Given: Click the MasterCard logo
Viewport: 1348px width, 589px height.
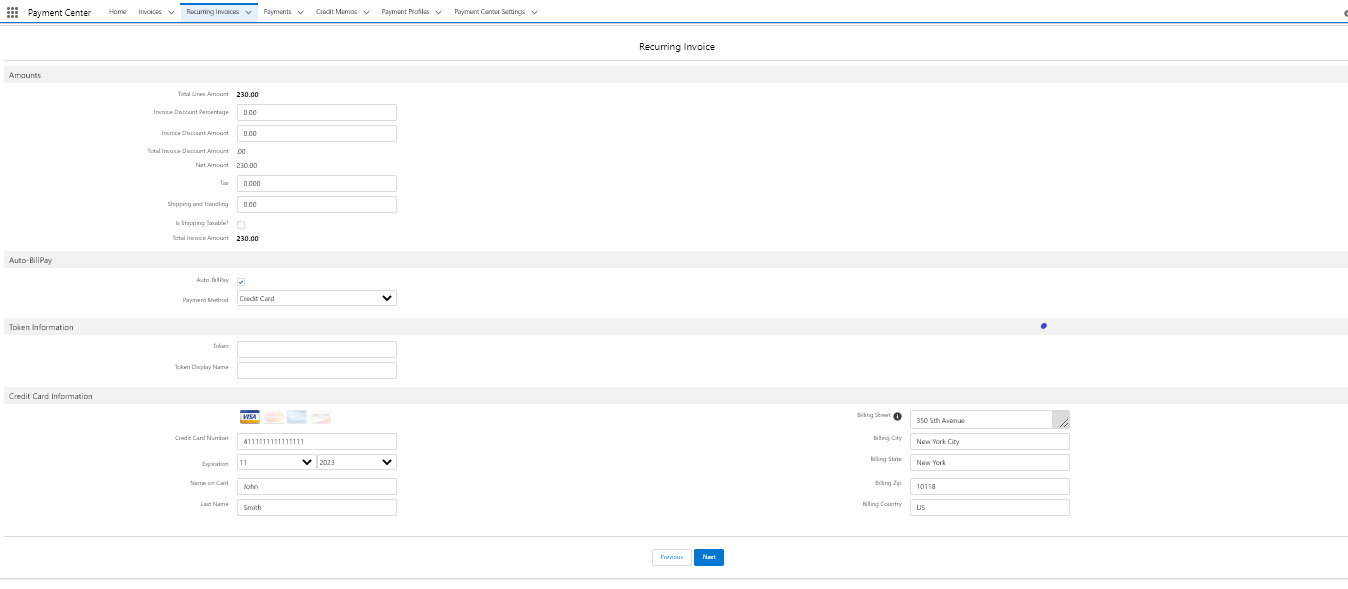Looking at the screenshot, I should 273,417.
